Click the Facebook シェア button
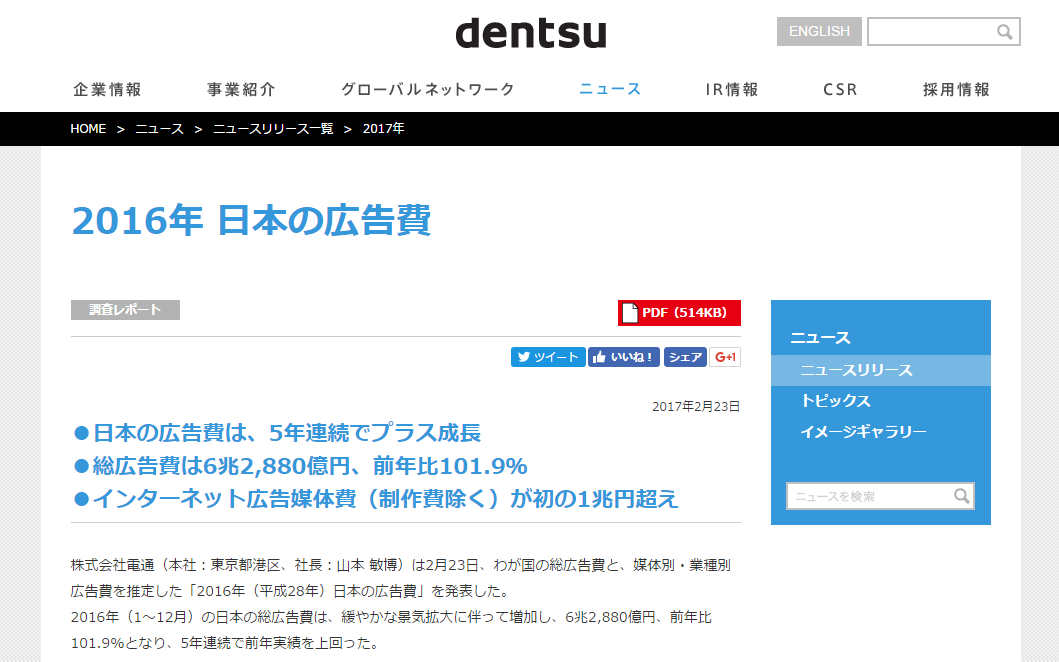 point(685,357)
